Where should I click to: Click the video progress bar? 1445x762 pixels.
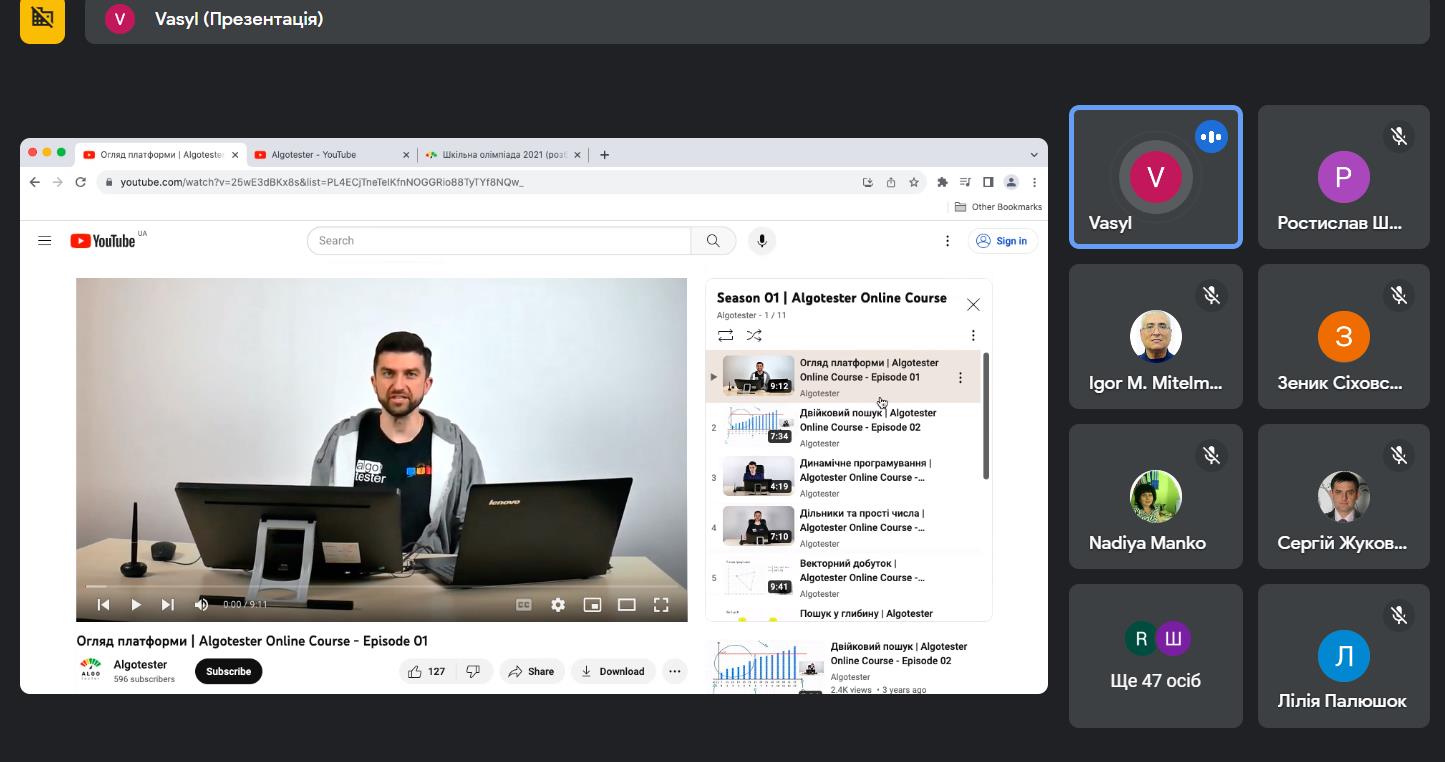tap(381, 587)
